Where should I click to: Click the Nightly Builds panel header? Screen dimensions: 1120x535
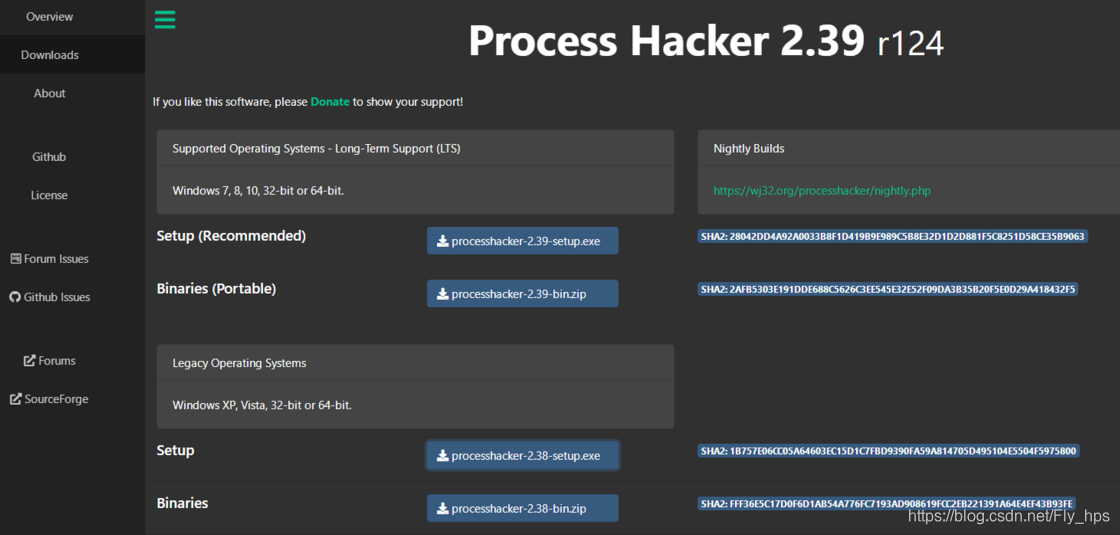[x=749, y=149]
